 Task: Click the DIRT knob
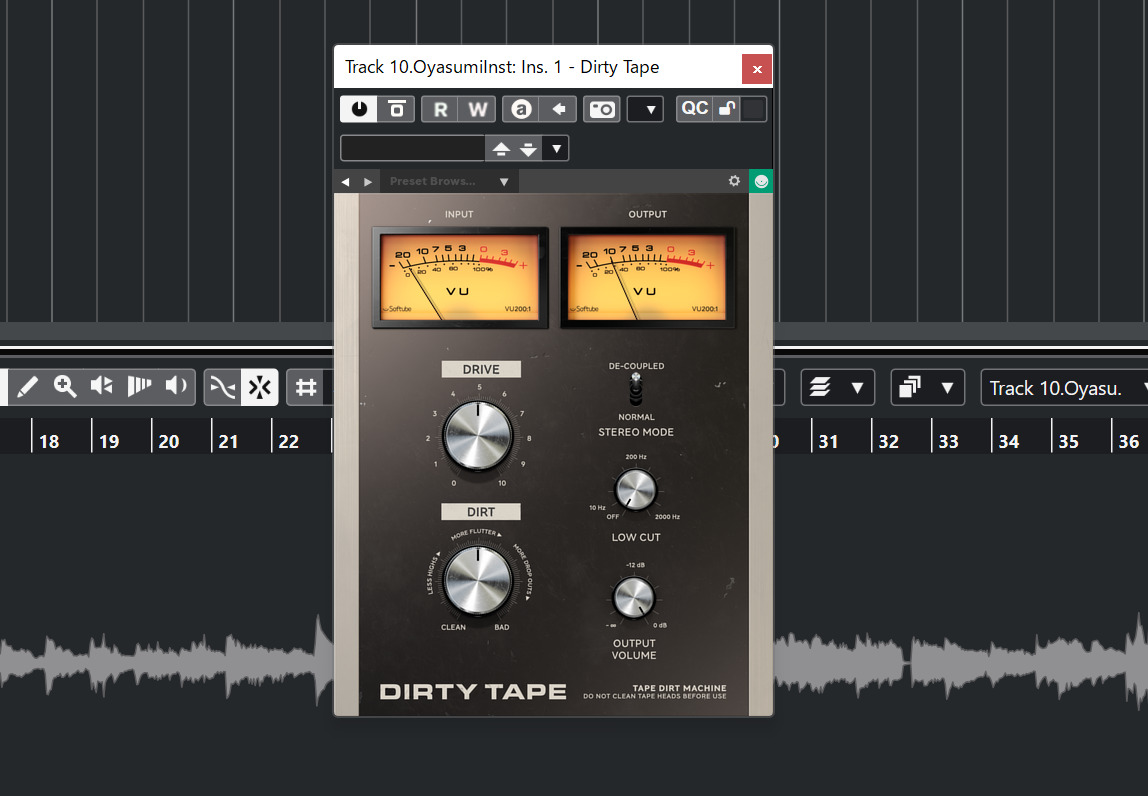point(478,580)
